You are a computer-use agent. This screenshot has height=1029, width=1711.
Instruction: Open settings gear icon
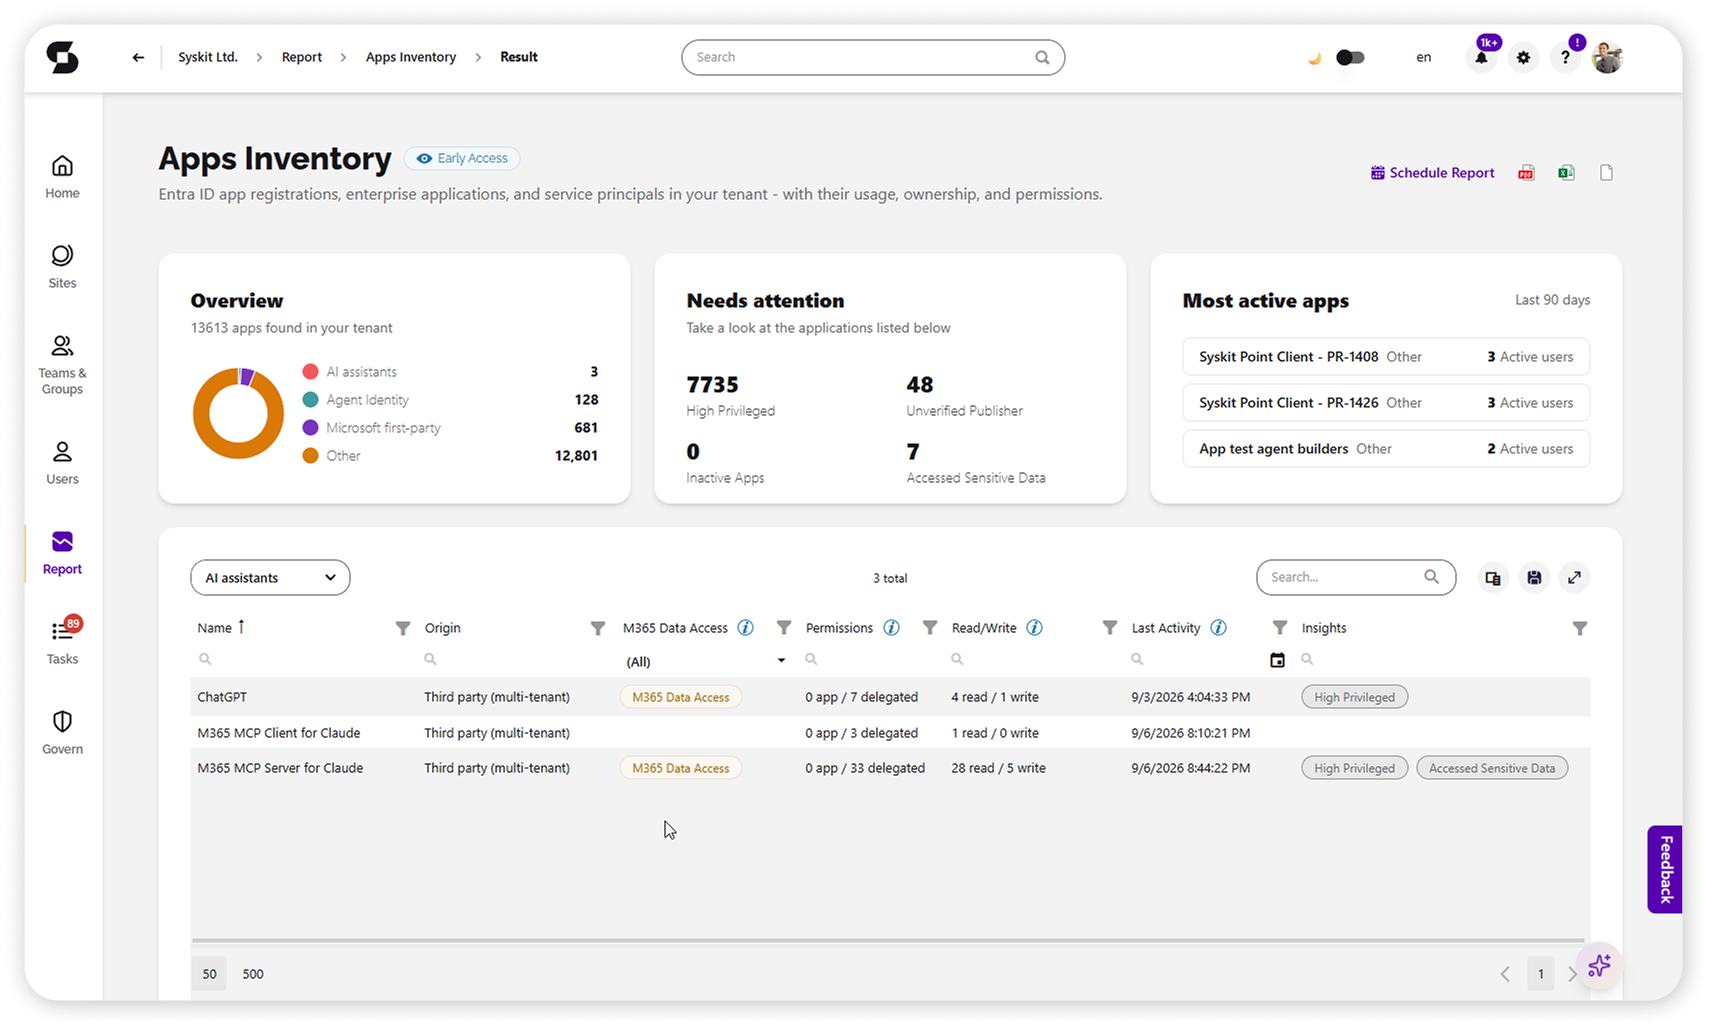pyautogui.click(x=1523, y=57)
